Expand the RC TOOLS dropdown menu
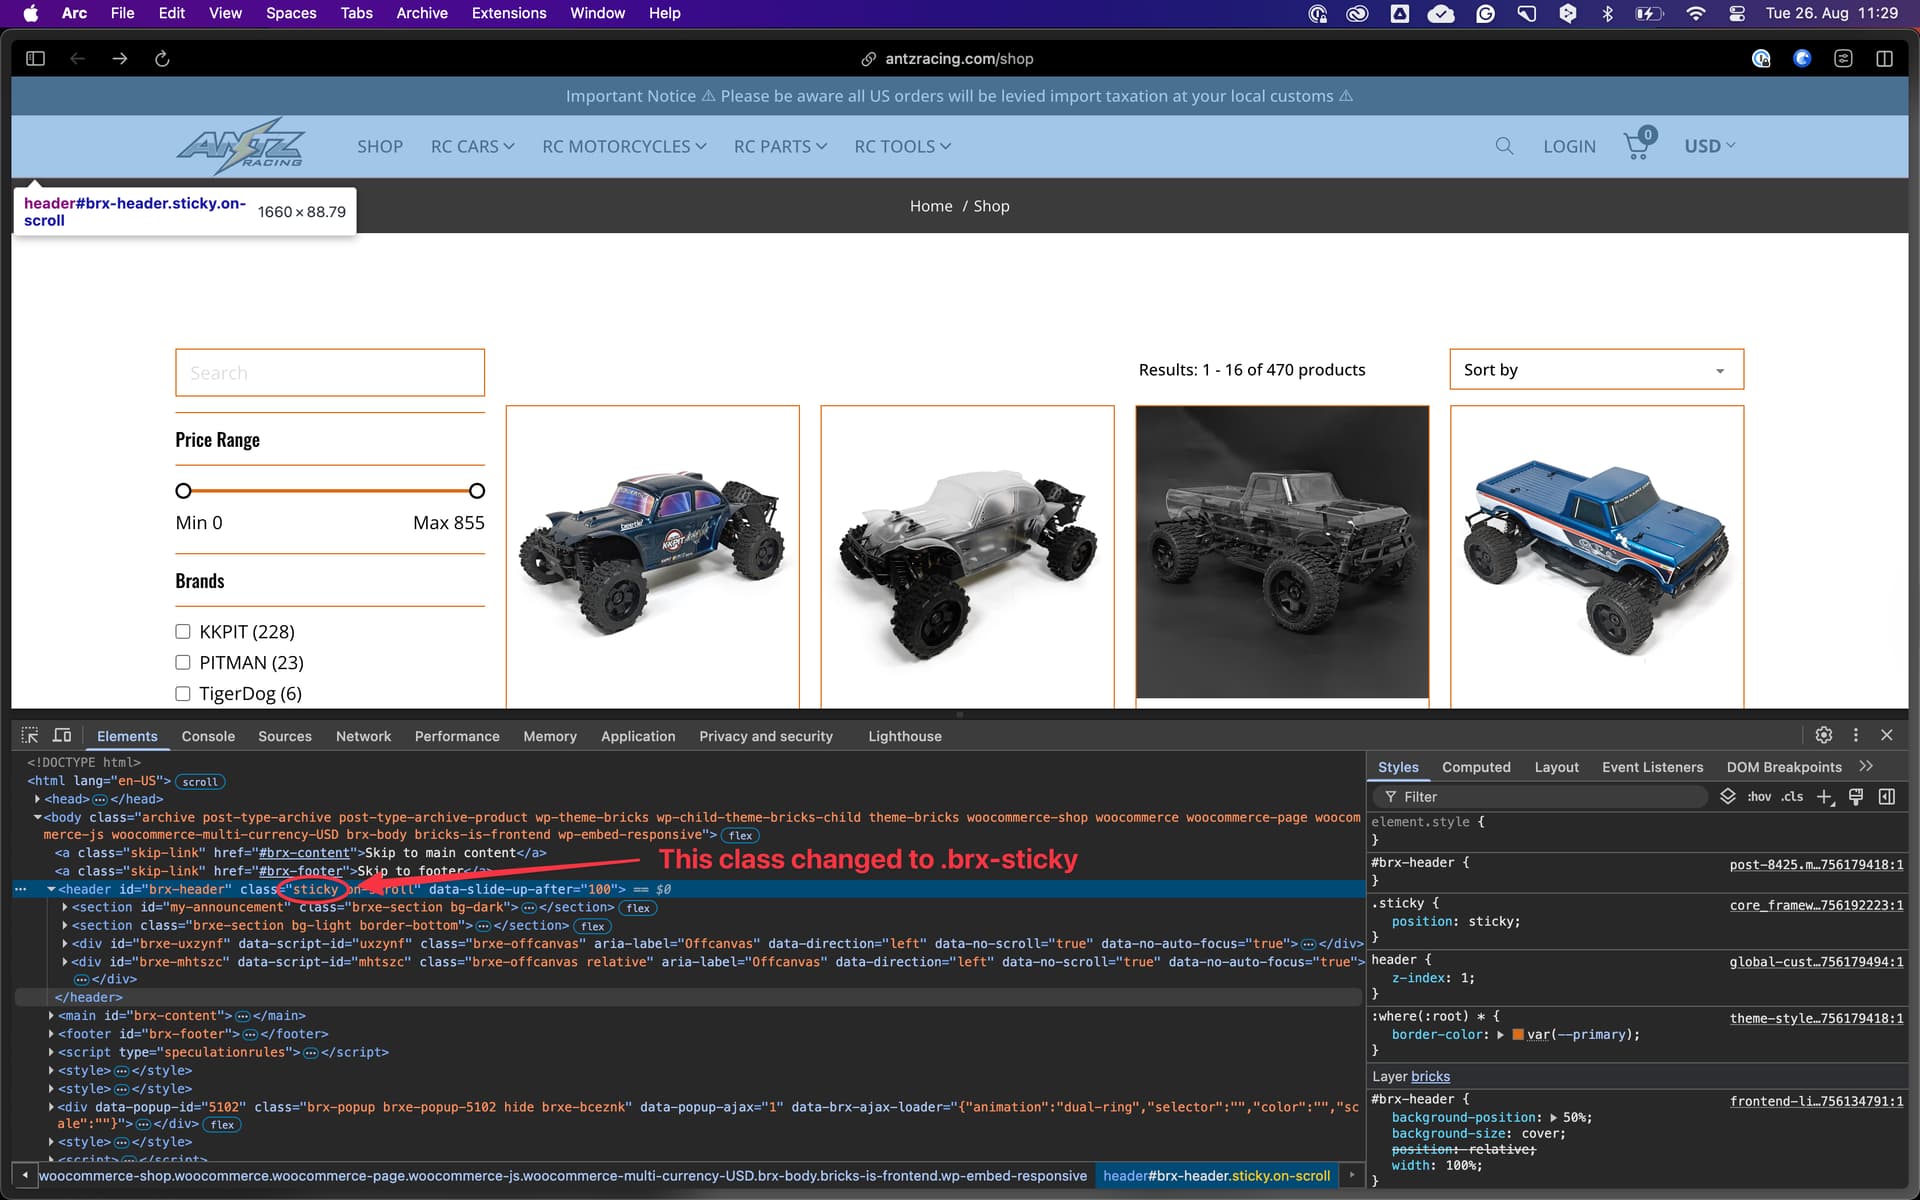The image size is (1920, 1200). [x=903, y=146]
